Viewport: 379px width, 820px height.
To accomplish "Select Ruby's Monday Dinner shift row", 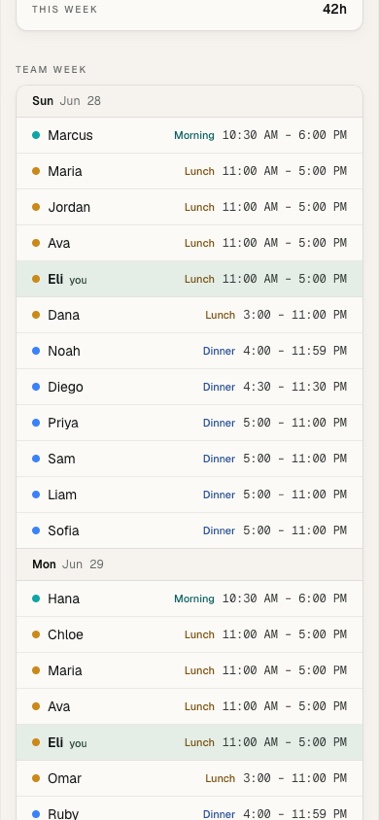I will [x=189, y=808].
